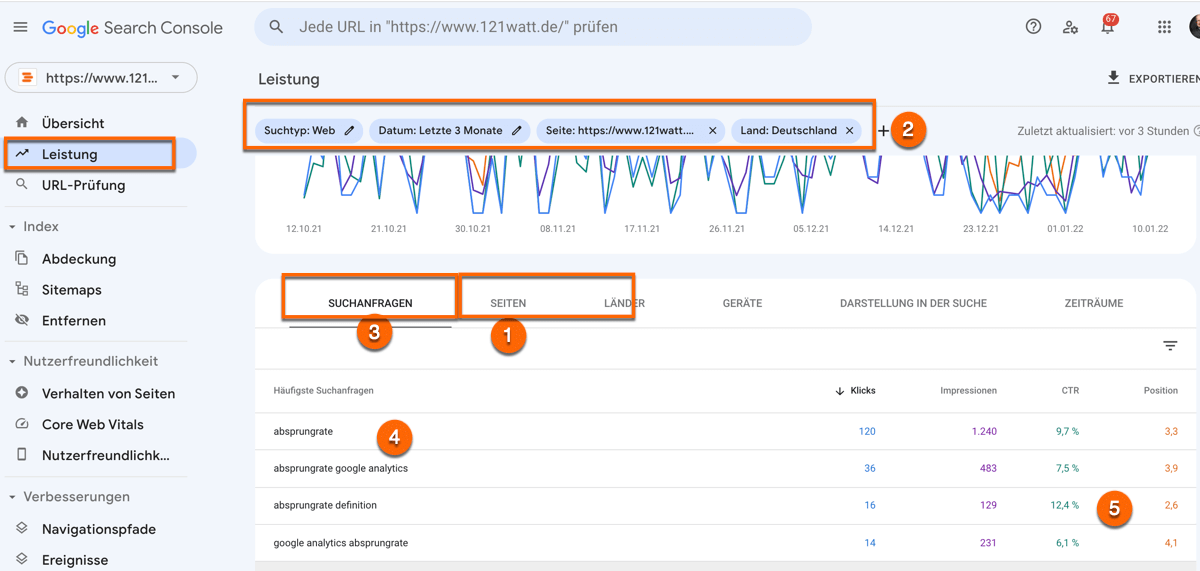Image resolution: width=1200 pixels, height=571 pixels.
Task: Click the table filter rows icon
Action: click(1170, 346)
